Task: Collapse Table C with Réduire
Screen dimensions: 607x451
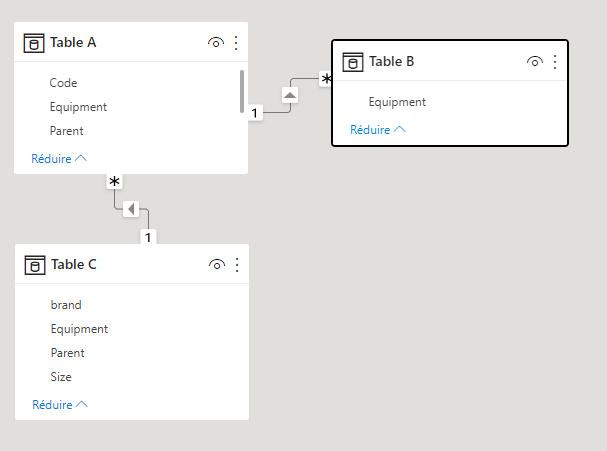Action: pyautogui.click(x=60, y=405)
